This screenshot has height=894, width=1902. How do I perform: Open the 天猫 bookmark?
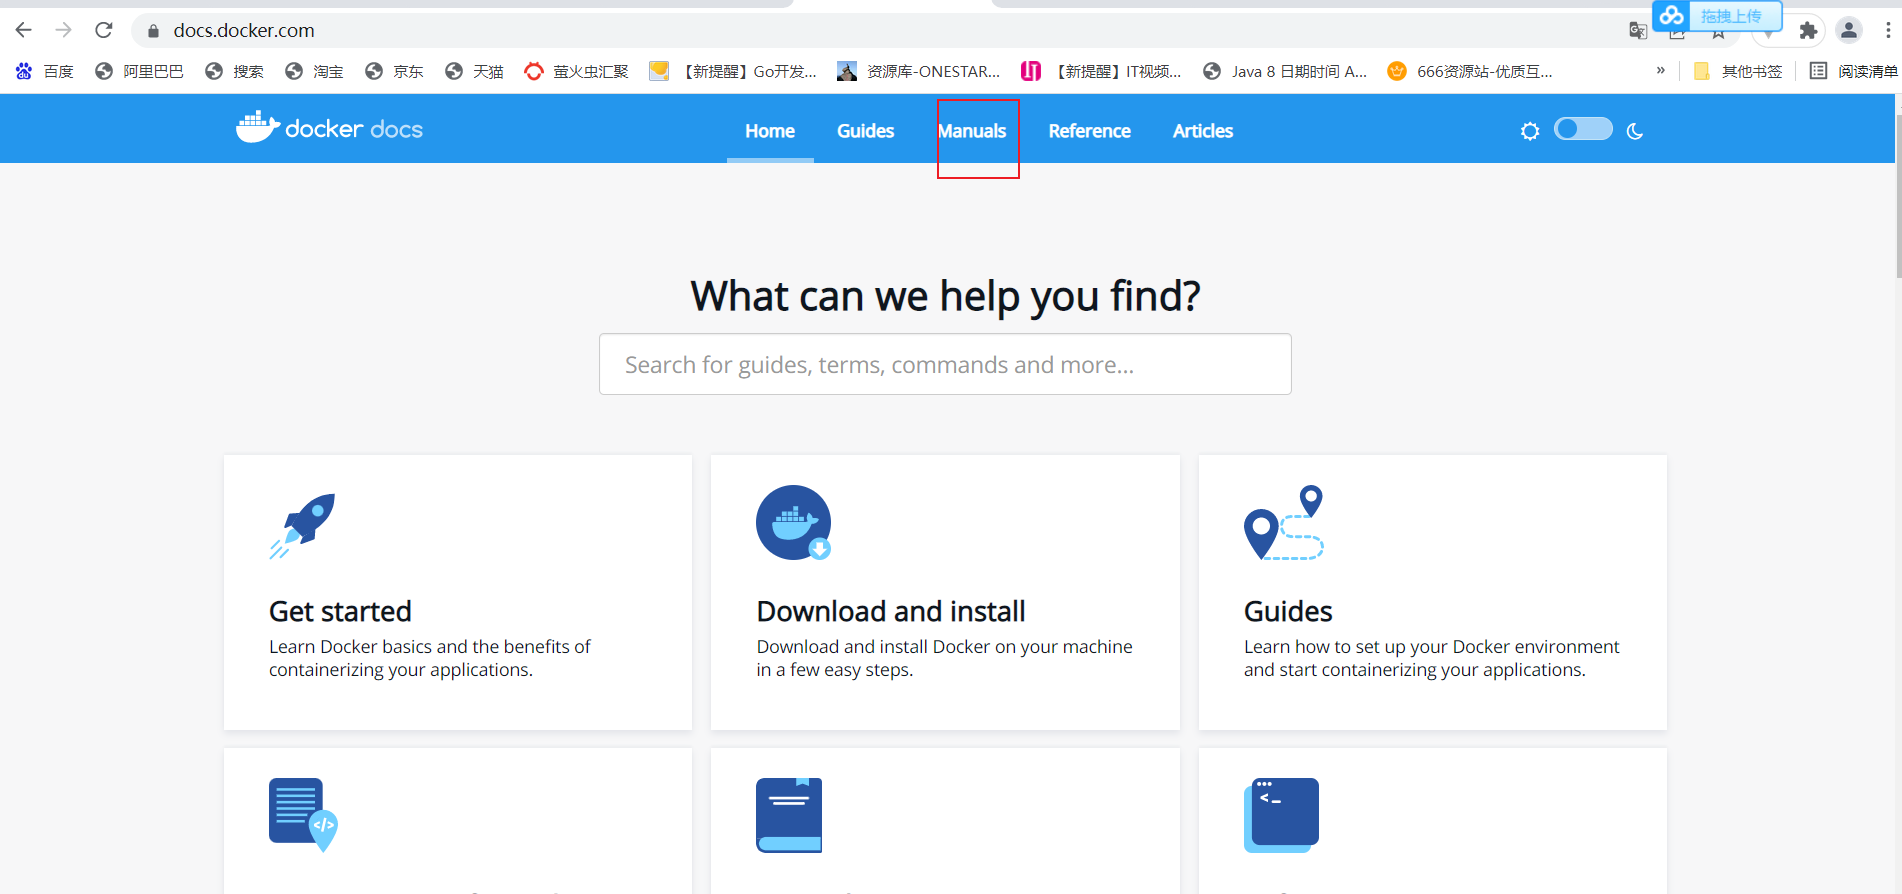click(x=474, y=71)
